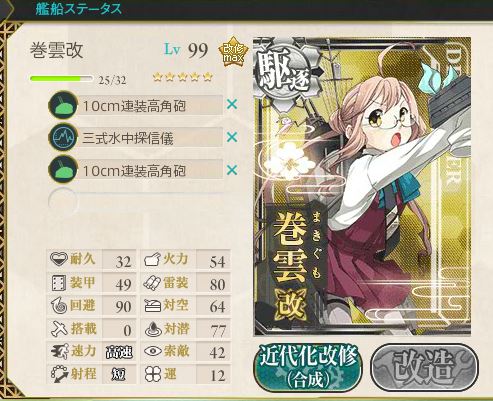Click the third slot green high-angle gun icon
Screen dimensions: 493x401
click(x=63, y=170)
